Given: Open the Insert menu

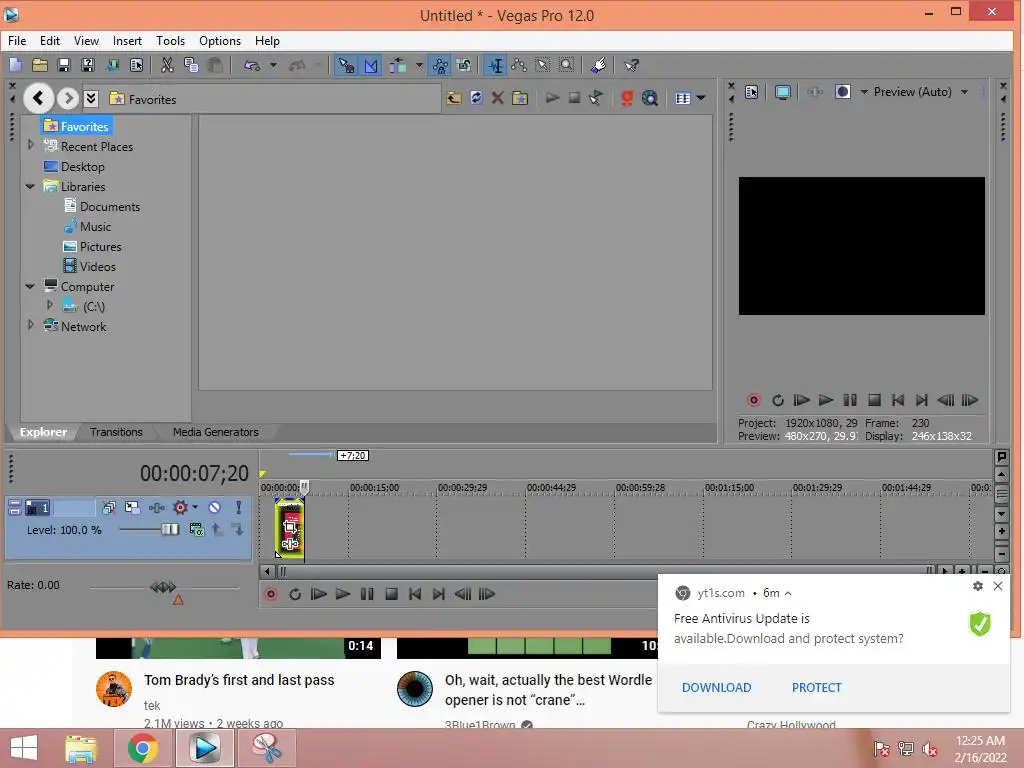Looking at the screenshot, I should tap(127, 40).
